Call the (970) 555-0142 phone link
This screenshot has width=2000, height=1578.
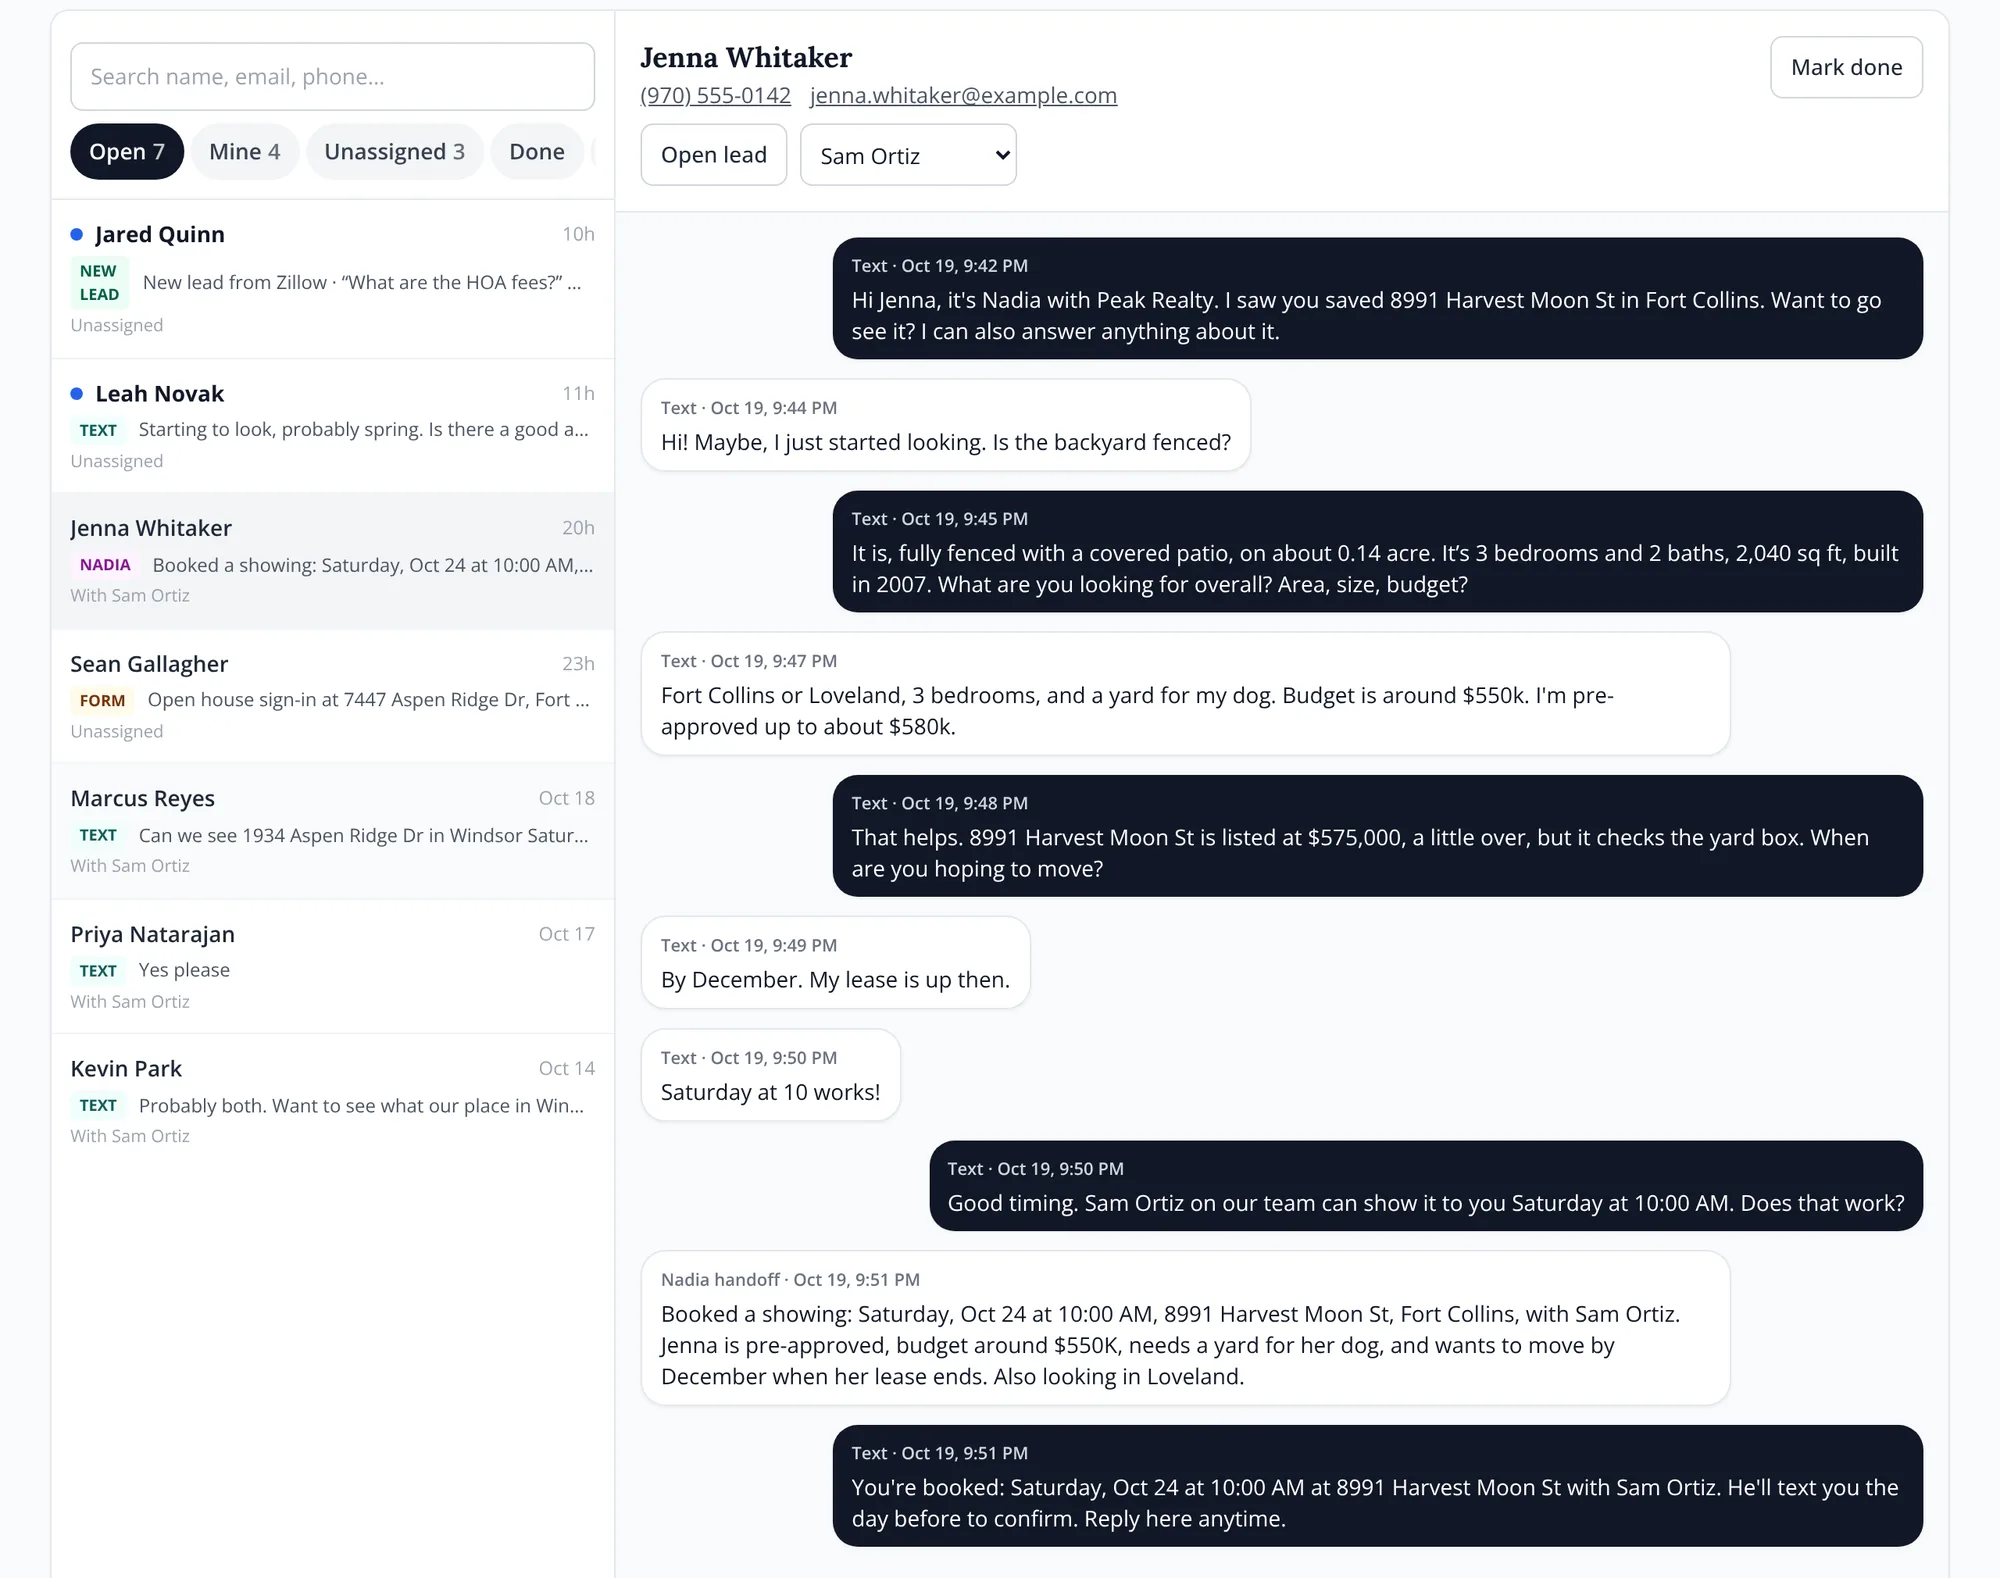[716, 95]
